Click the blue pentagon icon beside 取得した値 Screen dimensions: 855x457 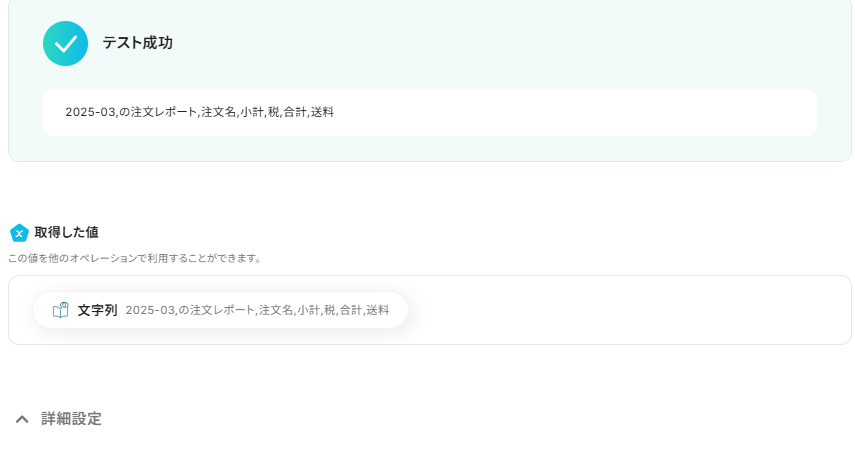pos(19,233)
